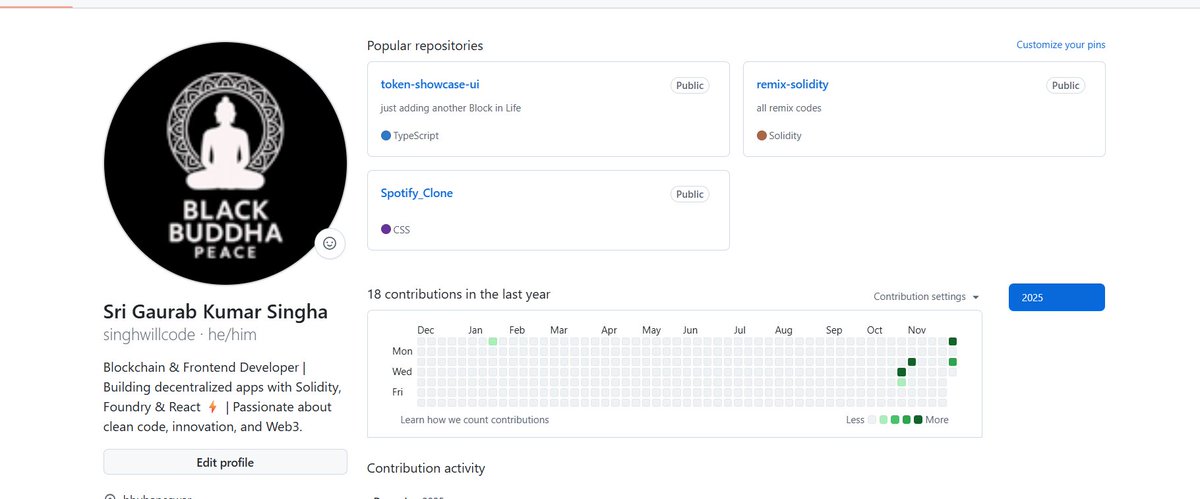Click the Fri weekday label
Viewport: 1200px width, 499px height.
click(397, 392)
